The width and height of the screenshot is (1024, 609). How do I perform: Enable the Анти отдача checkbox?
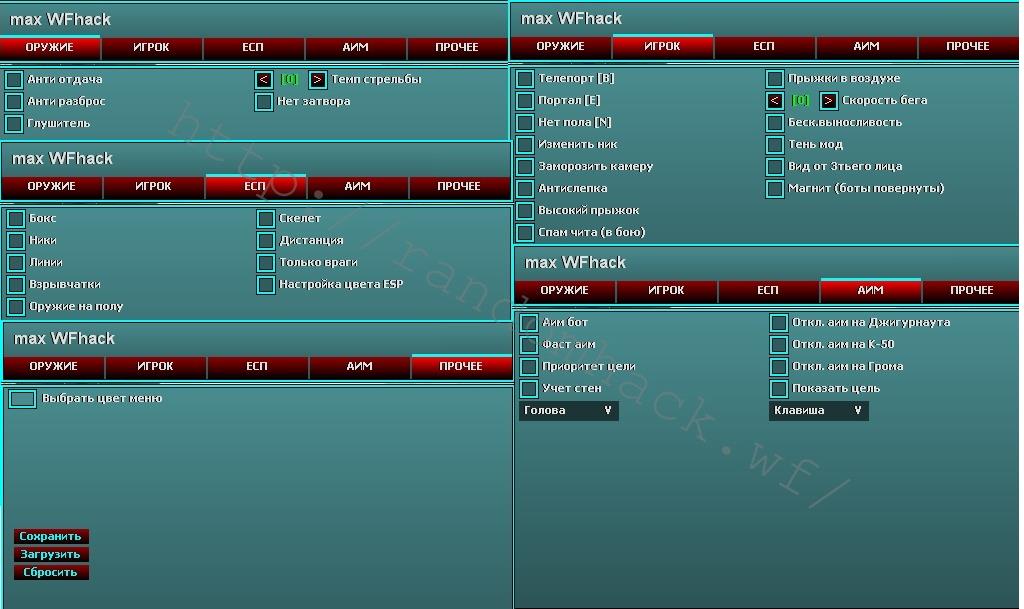point(14,80)
